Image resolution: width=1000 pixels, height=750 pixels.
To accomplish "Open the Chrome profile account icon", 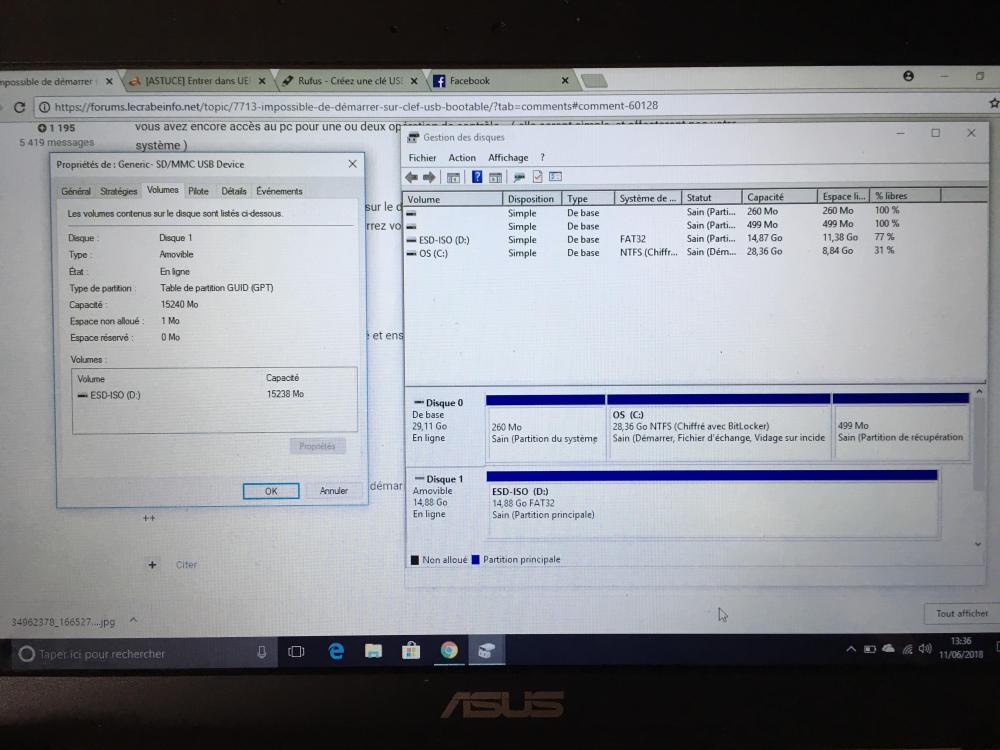I will pos(908,77).
